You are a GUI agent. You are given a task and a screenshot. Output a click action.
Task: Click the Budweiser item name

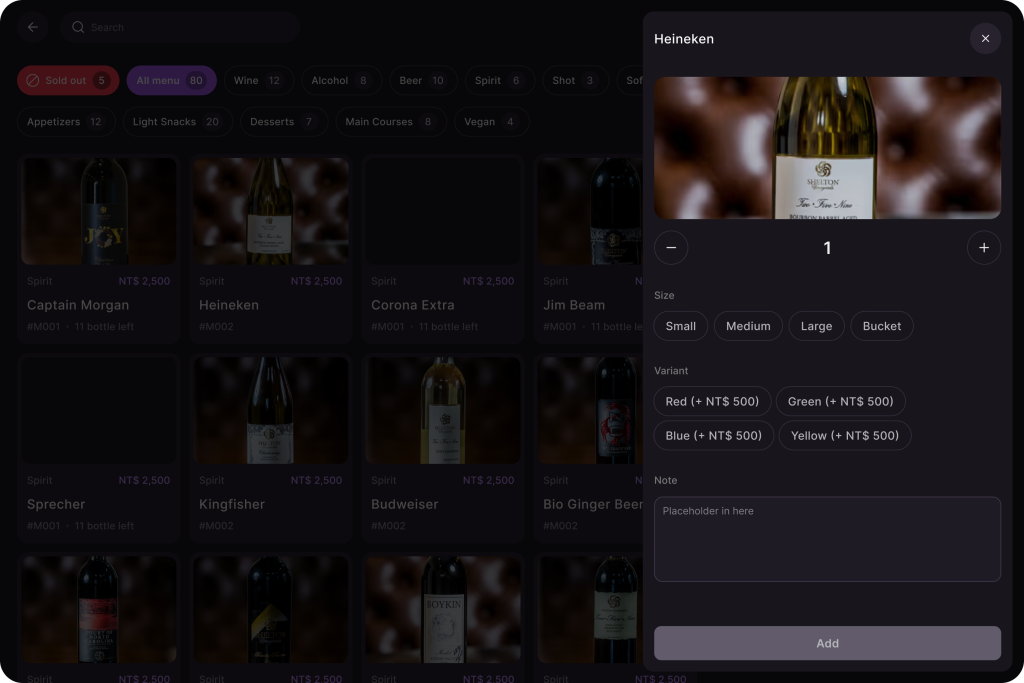coord(404,504)
